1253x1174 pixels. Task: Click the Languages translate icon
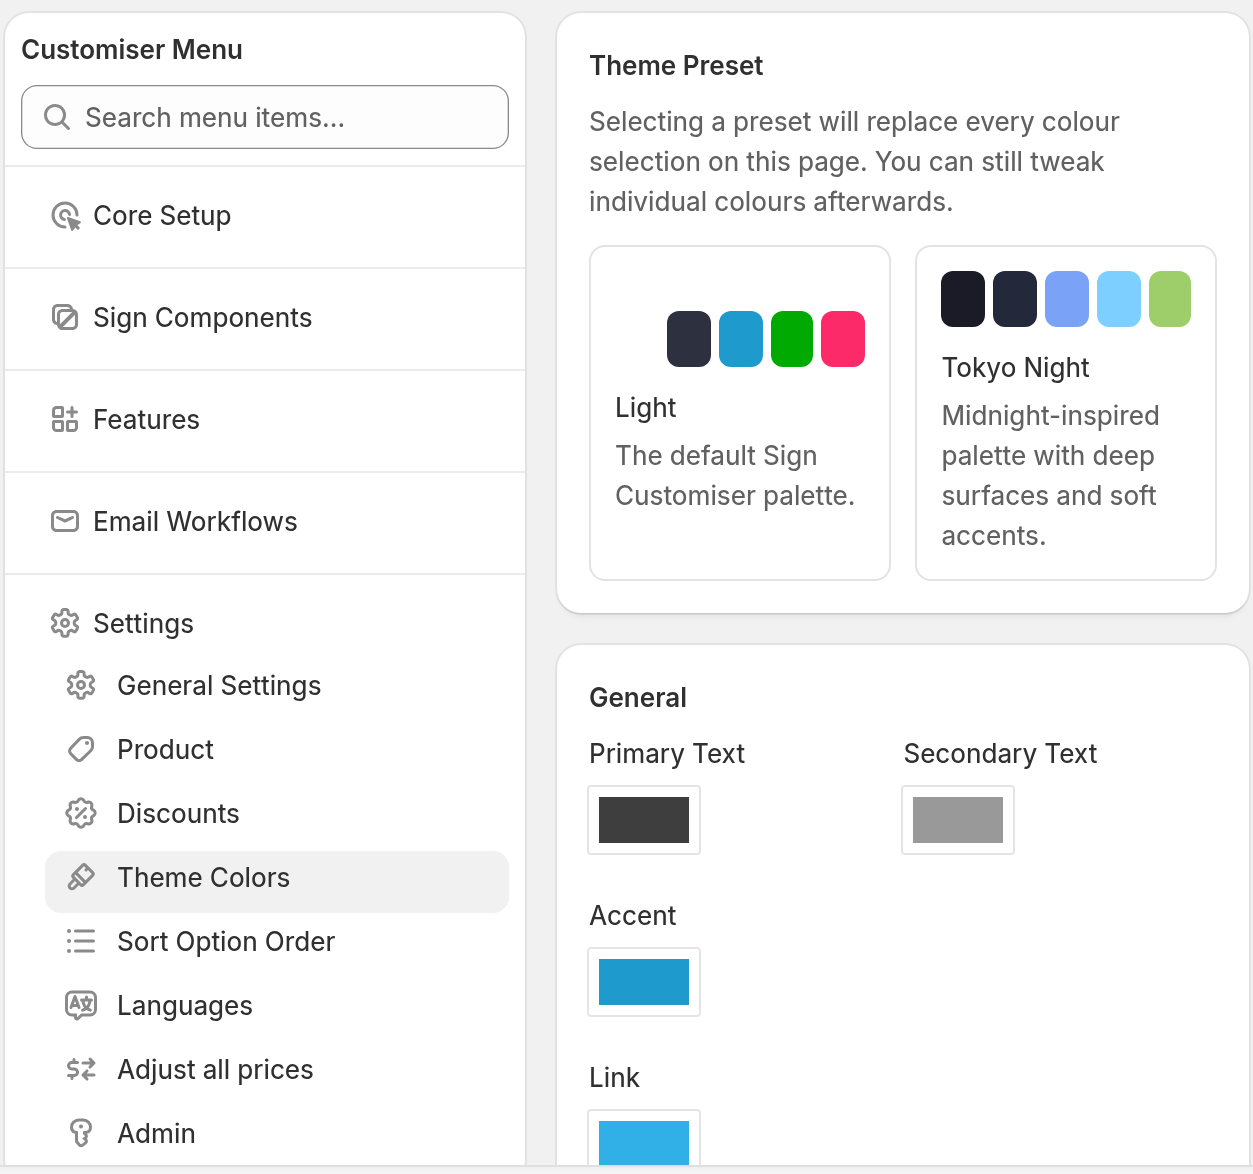coord(81,1006)
